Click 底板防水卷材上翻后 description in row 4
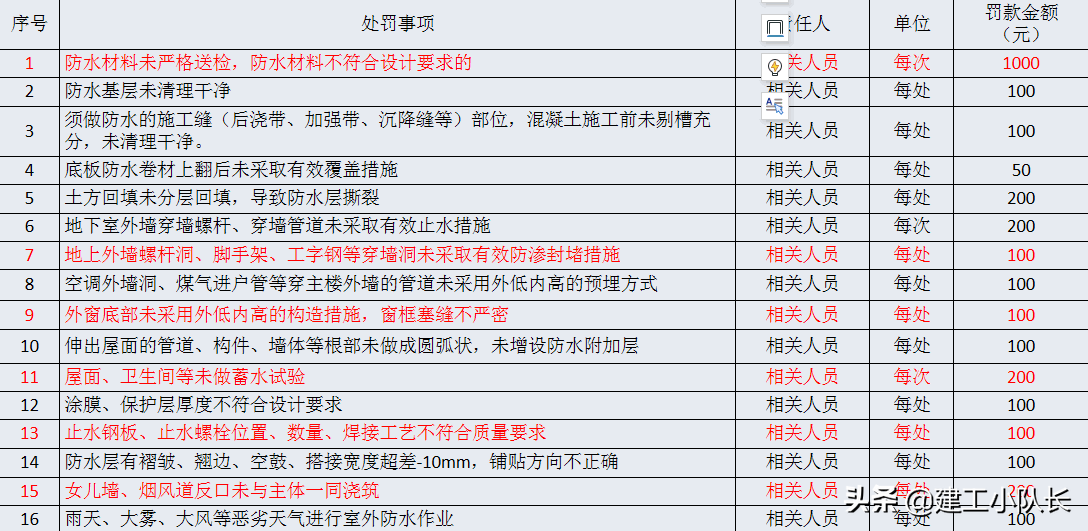Image resolution: width=1088 pixels, height=531 pixels. (x=398, y=170)
